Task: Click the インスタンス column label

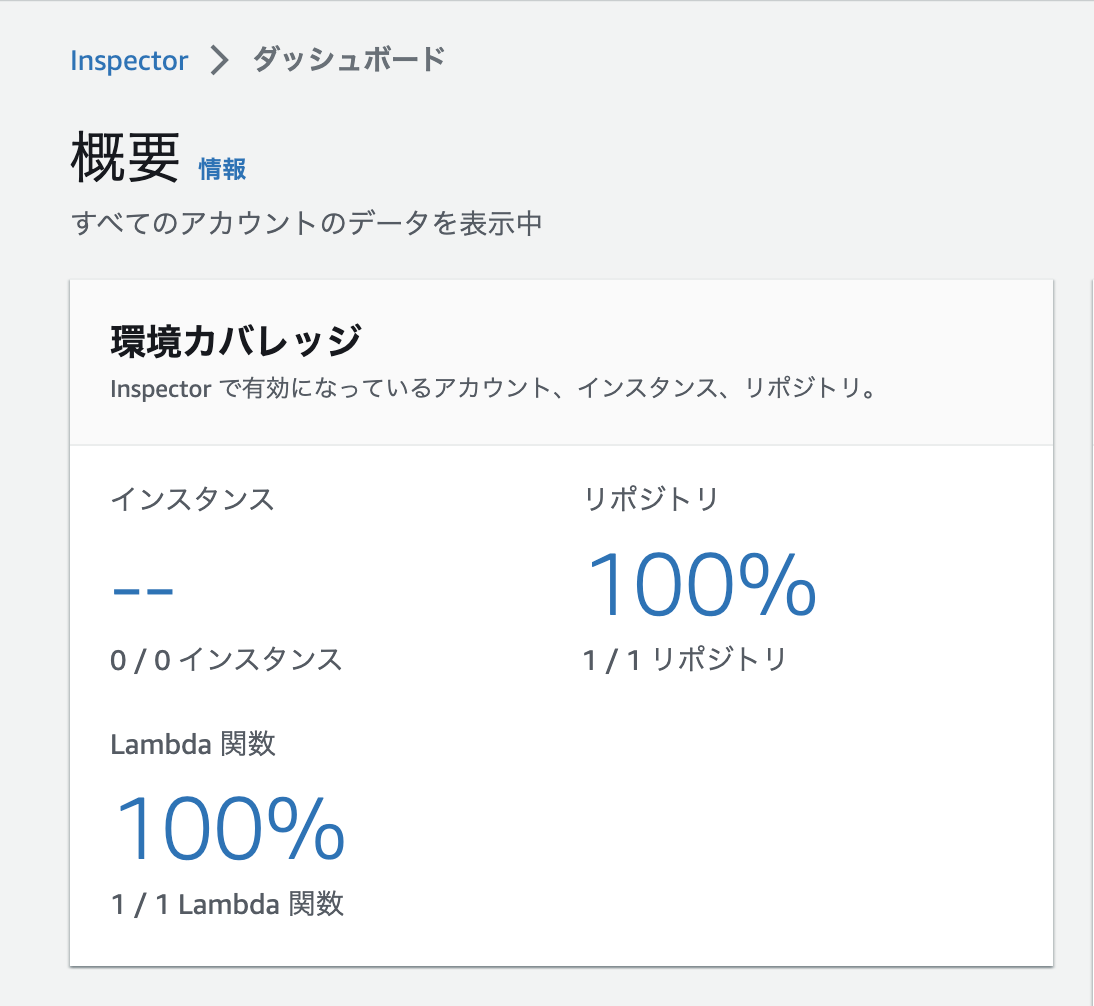Action: tap(190, 500)
